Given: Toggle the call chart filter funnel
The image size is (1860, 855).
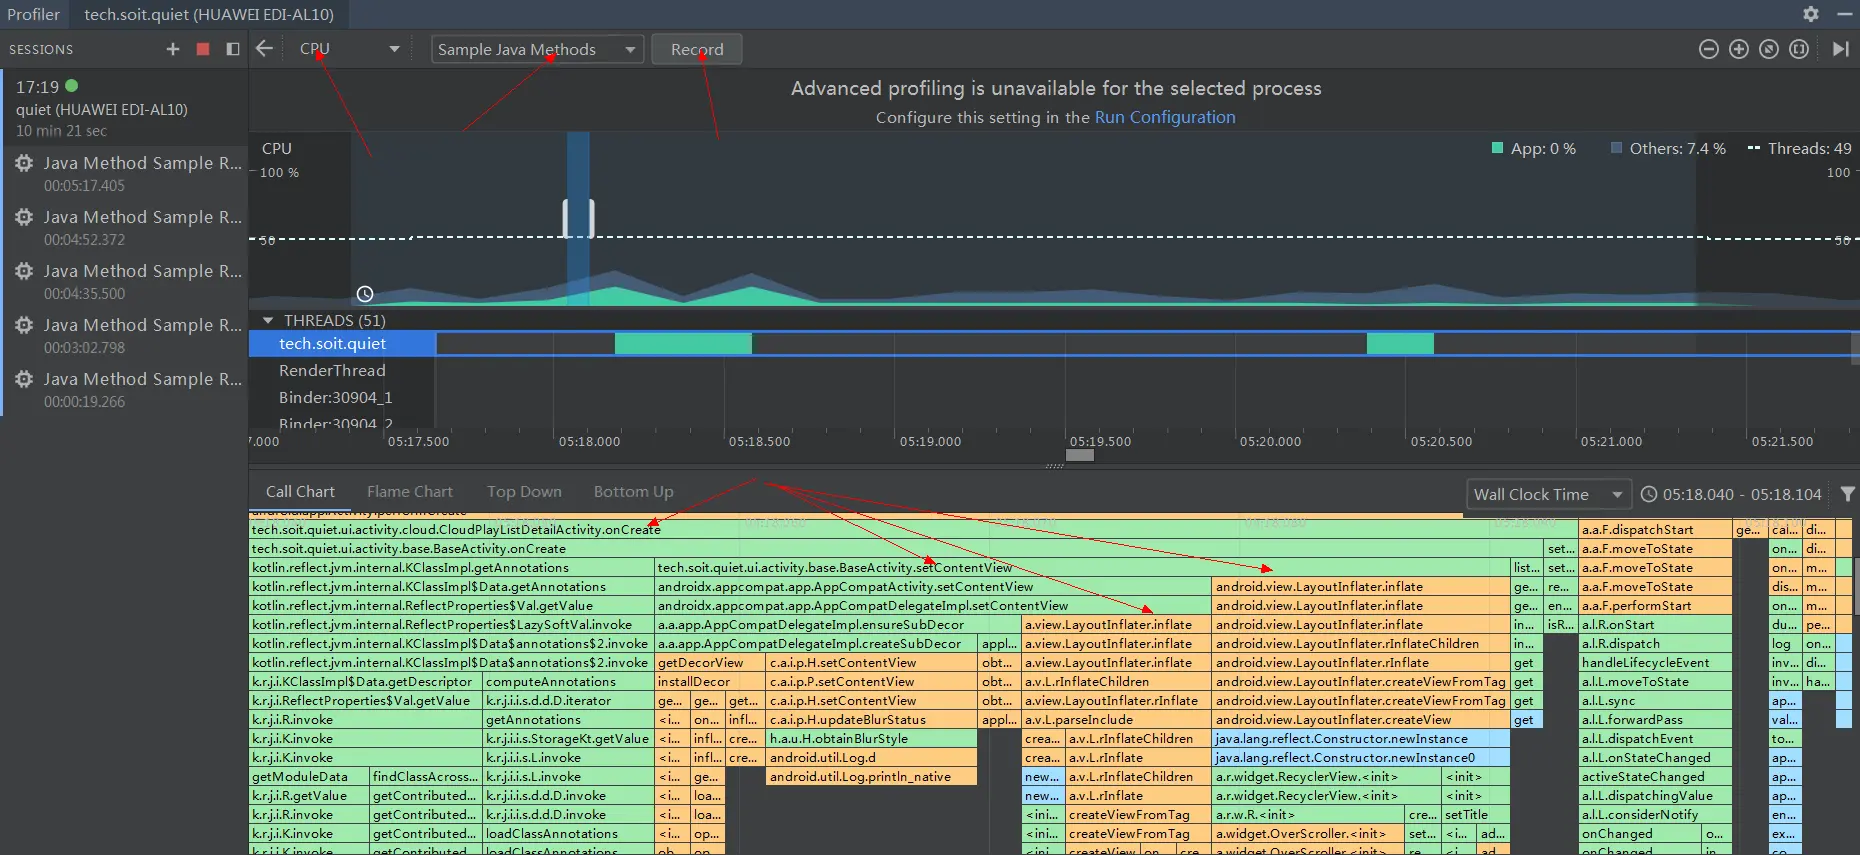Looking at the screenshot, I should (x=1847, y=494).
